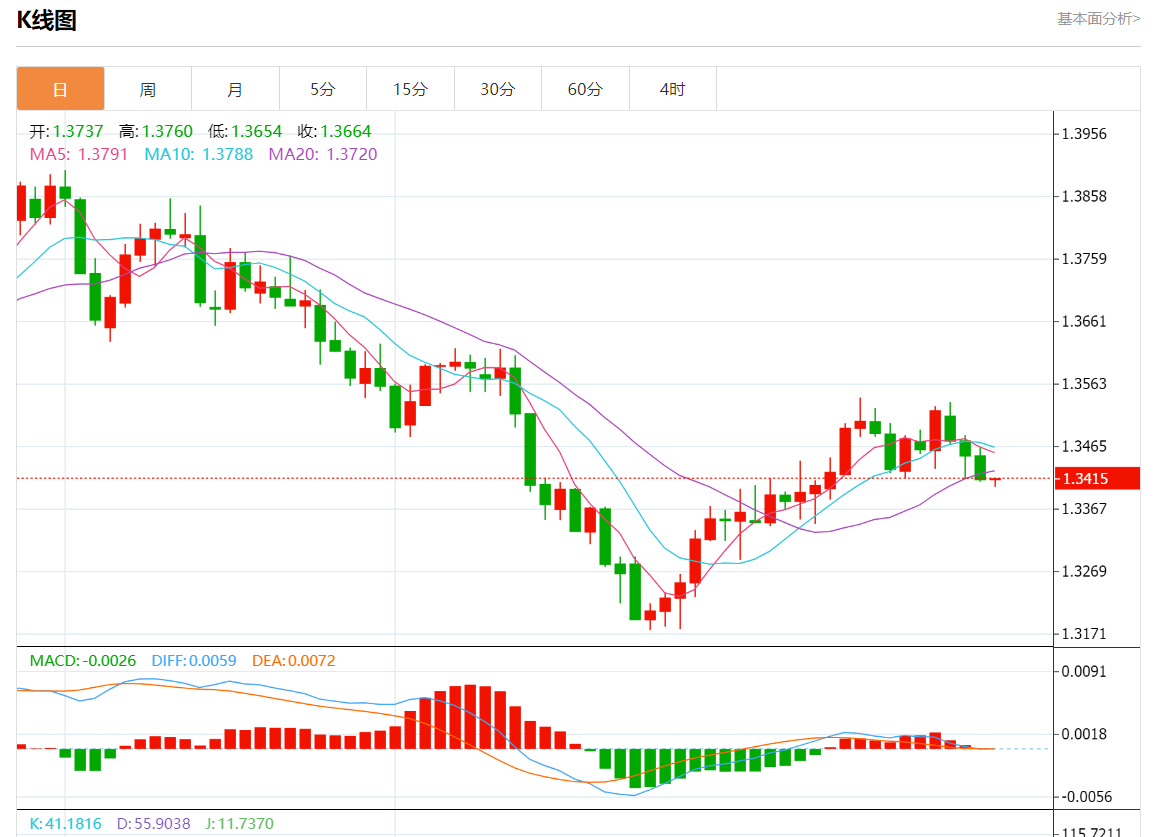Click the MACD value label
1156x837 pixels.
coord(82,661)
